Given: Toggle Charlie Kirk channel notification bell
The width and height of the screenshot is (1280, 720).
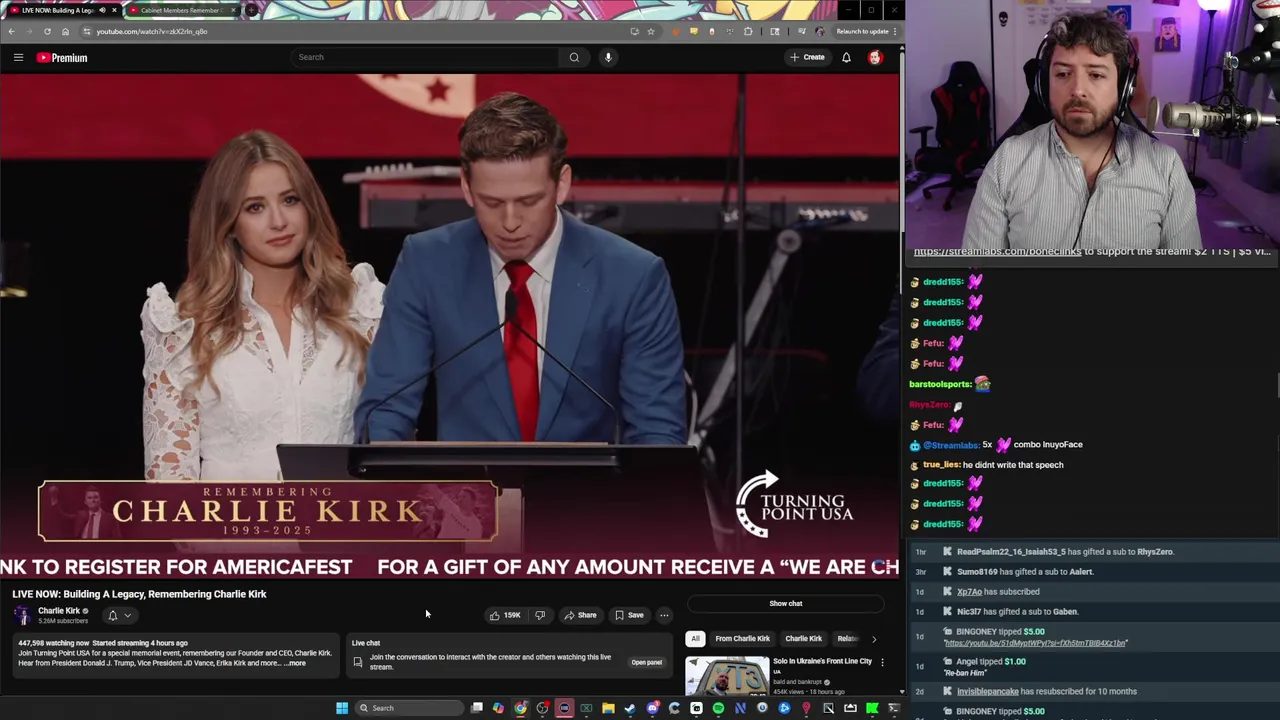Looking at the screenshot, I should point(113,615).
